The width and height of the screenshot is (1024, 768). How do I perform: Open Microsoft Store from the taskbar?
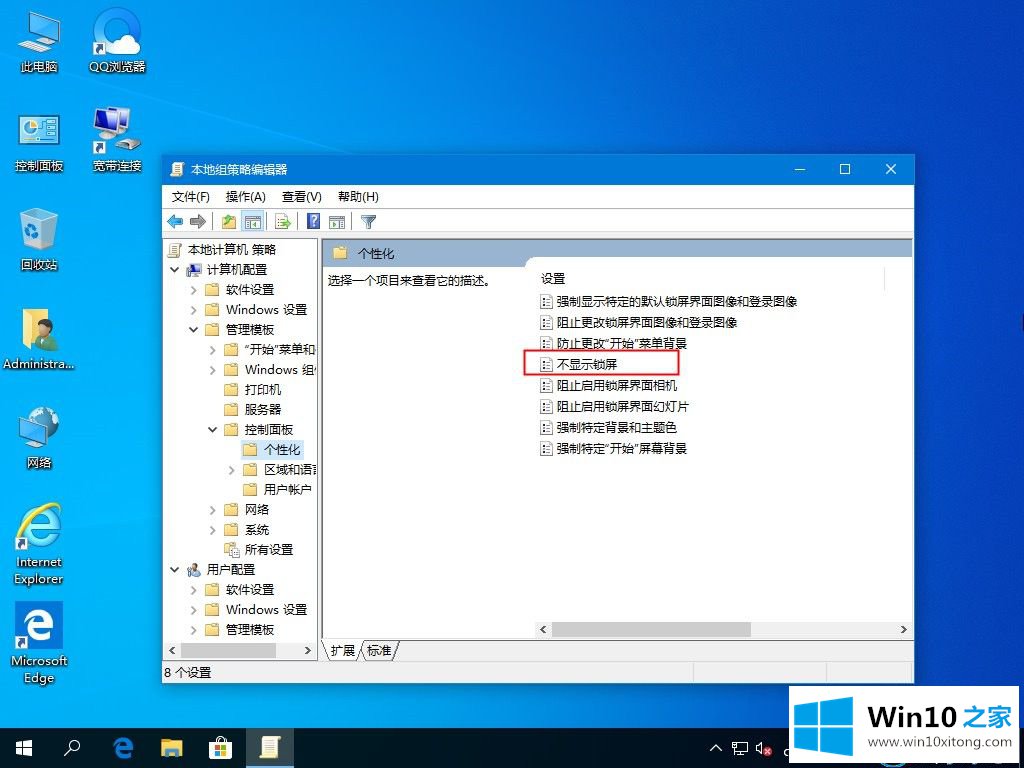coord(220,747)
